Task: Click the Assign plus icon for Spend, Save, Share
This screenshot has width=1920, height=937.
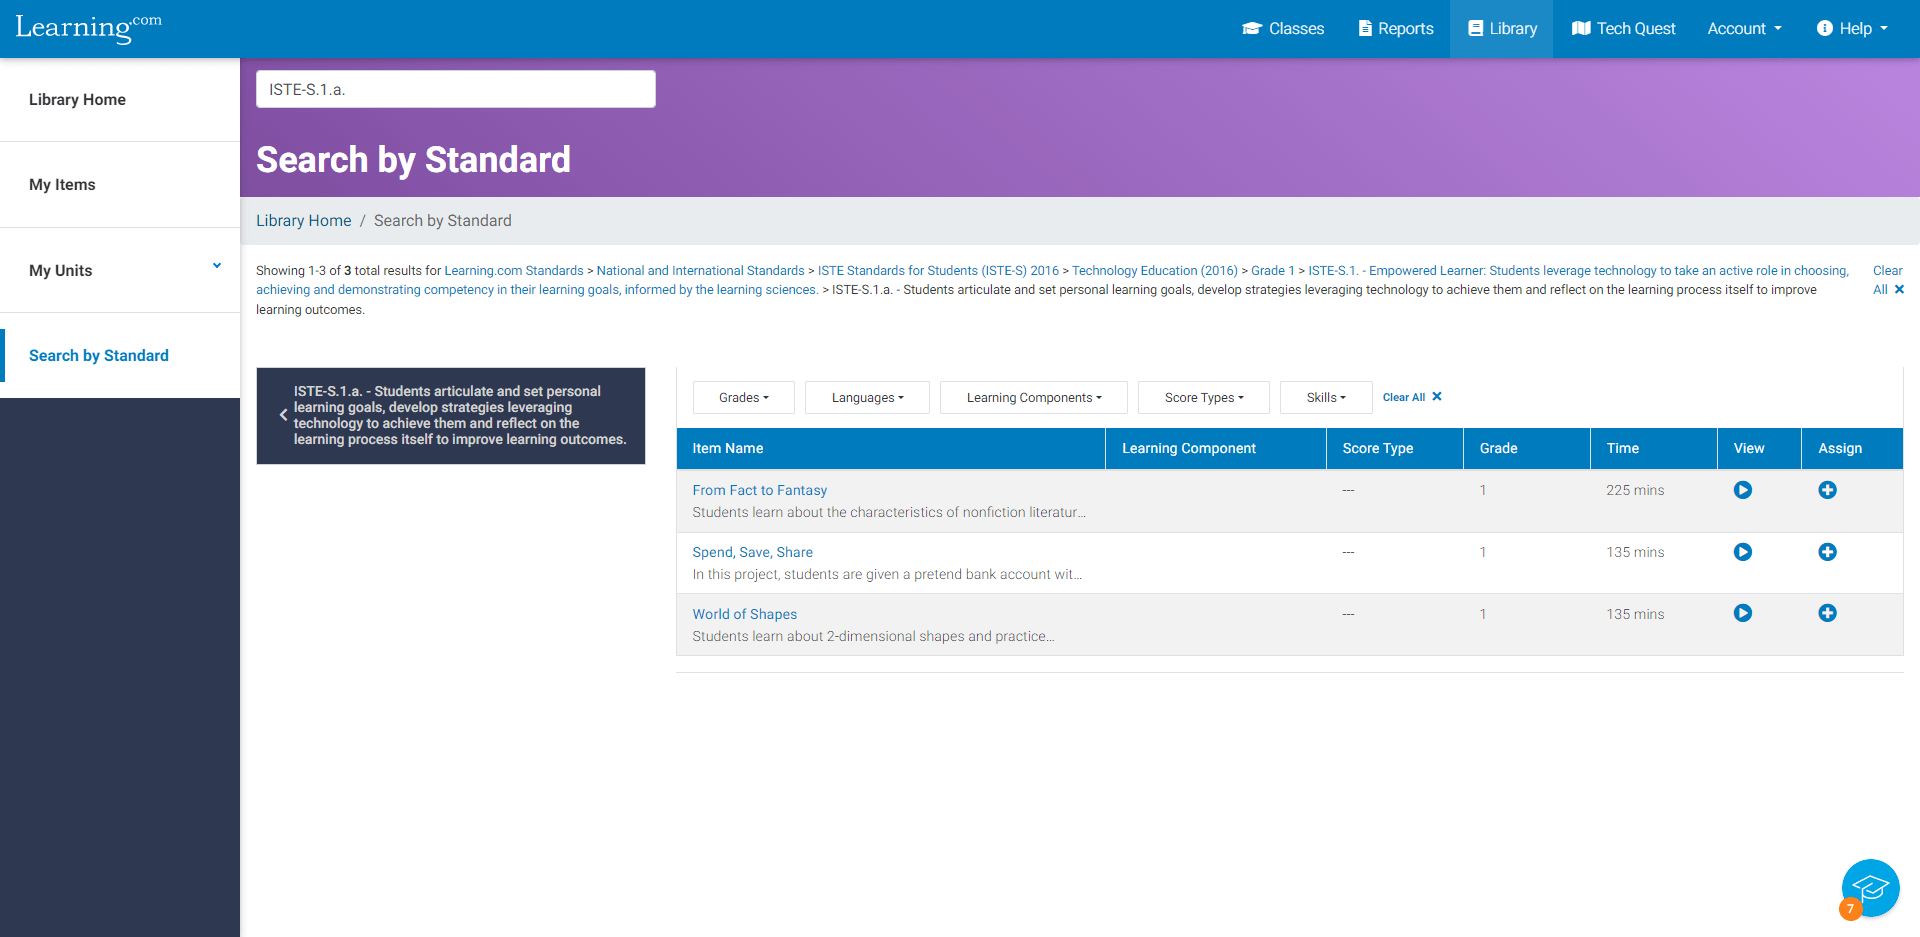Action: pyautogui.click(x=1827, y=552)
